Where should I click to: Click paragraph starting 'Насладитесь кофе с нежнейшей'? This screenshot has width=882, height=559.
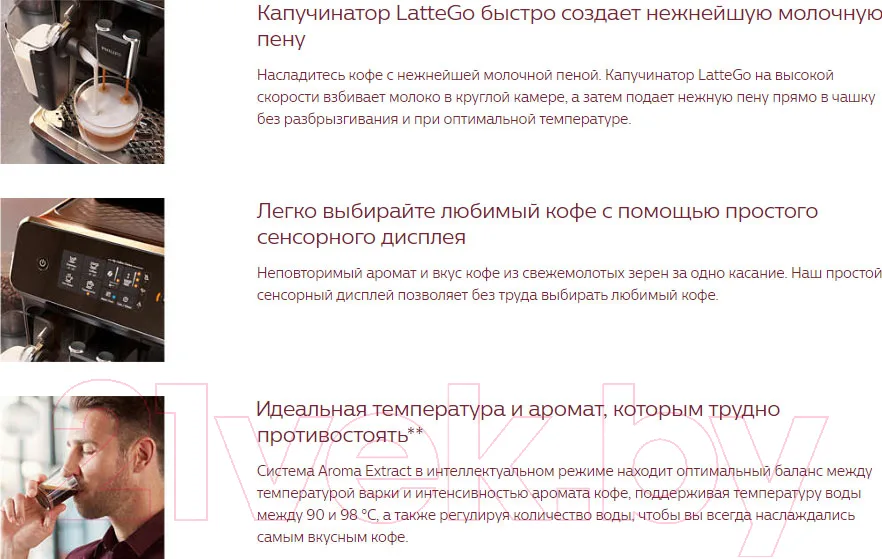(566, 97)
